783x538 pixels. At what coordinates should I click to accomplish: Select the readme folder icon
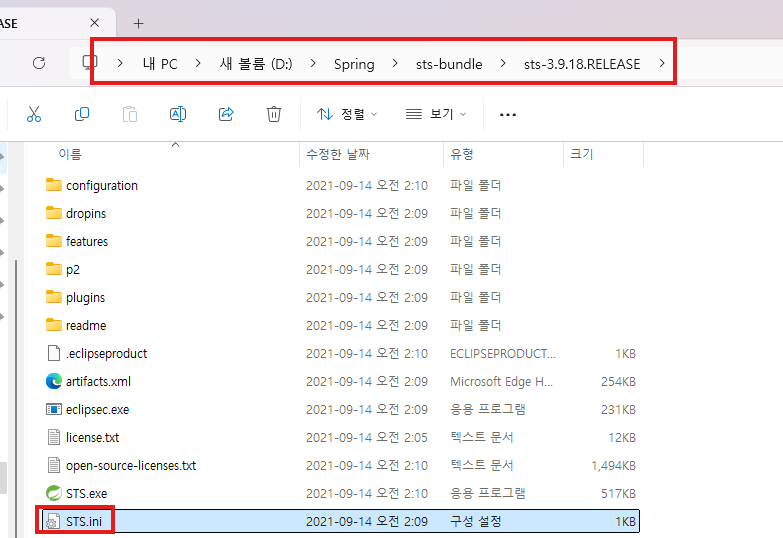click(53, 325)
